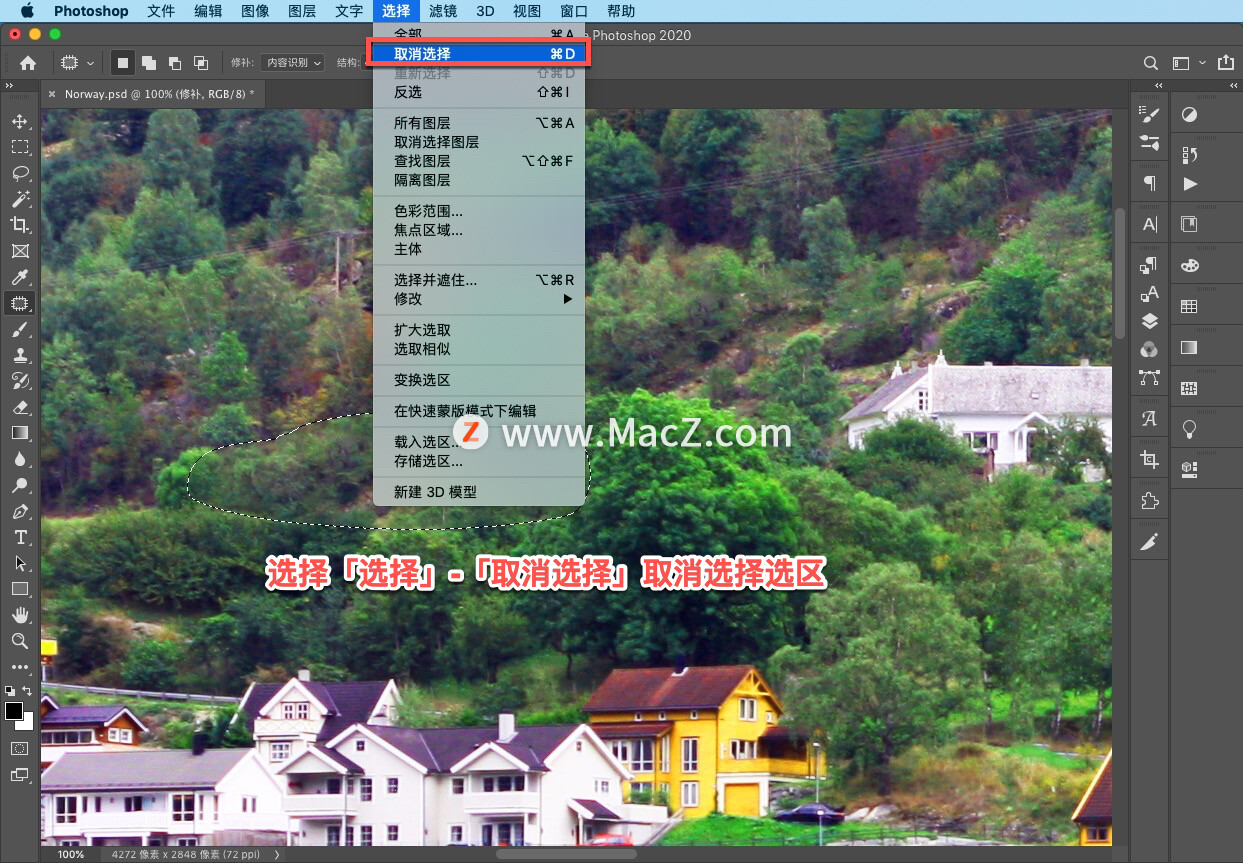Switch to the Norway.psd document tab

159,93
